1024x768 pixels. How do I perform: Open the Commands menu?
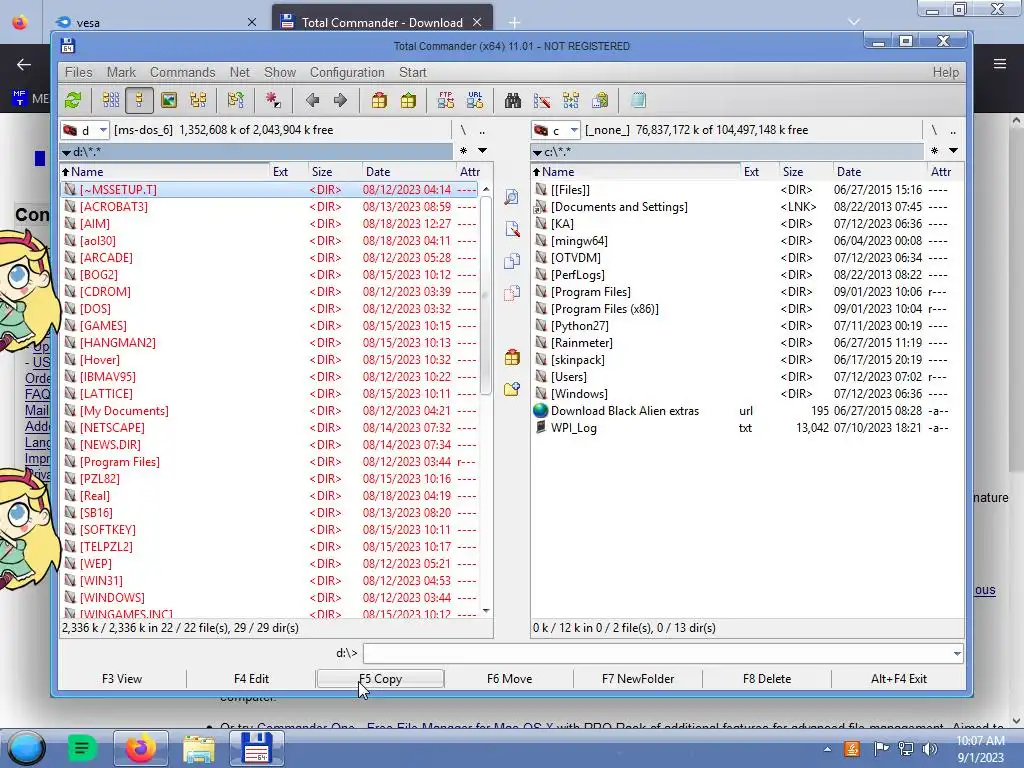click(x=182, y=72)
